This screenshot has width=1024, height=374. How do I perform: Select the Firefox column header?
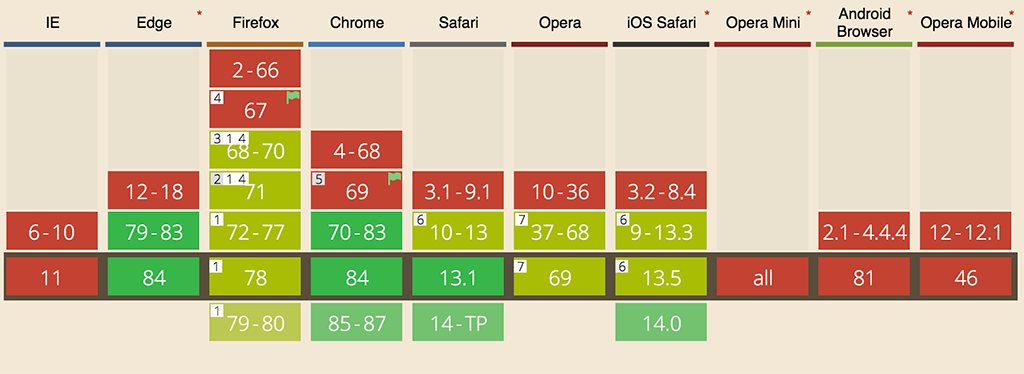click(x=255, y=23)
